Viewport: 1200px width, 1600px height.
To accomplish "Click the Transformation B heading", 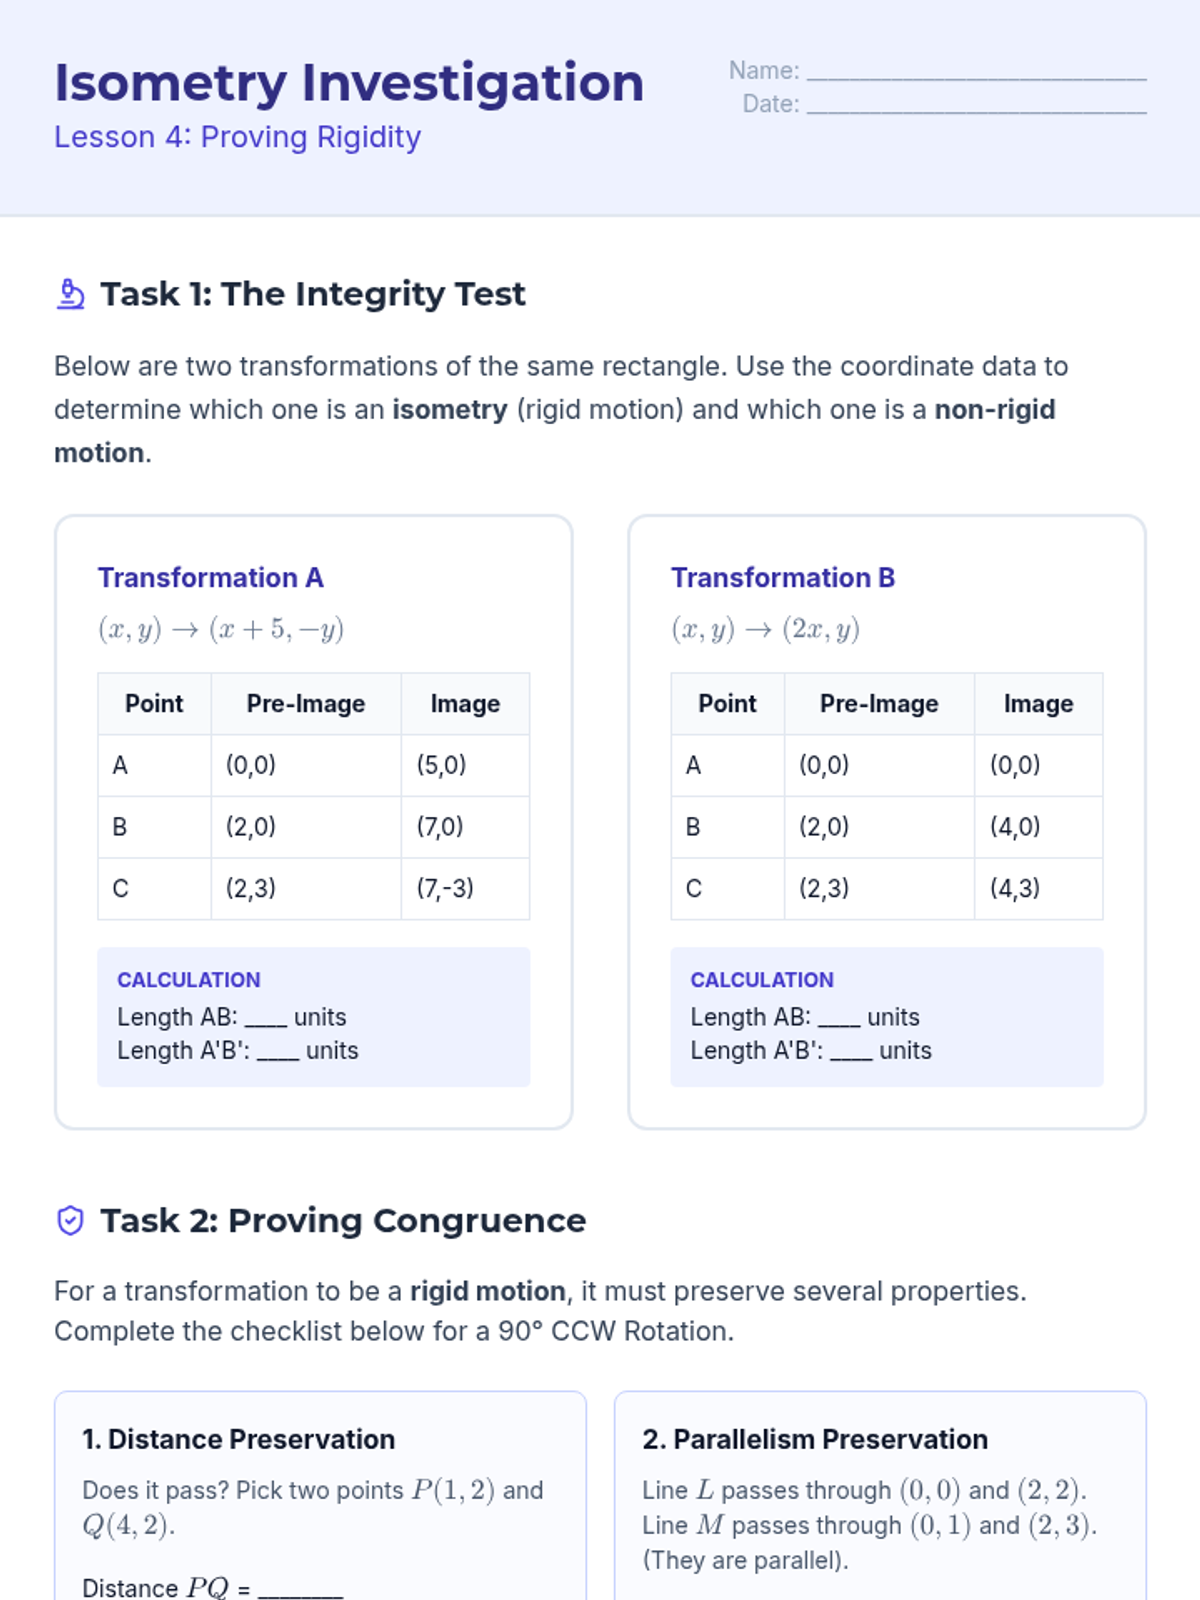I will (783, 578).
